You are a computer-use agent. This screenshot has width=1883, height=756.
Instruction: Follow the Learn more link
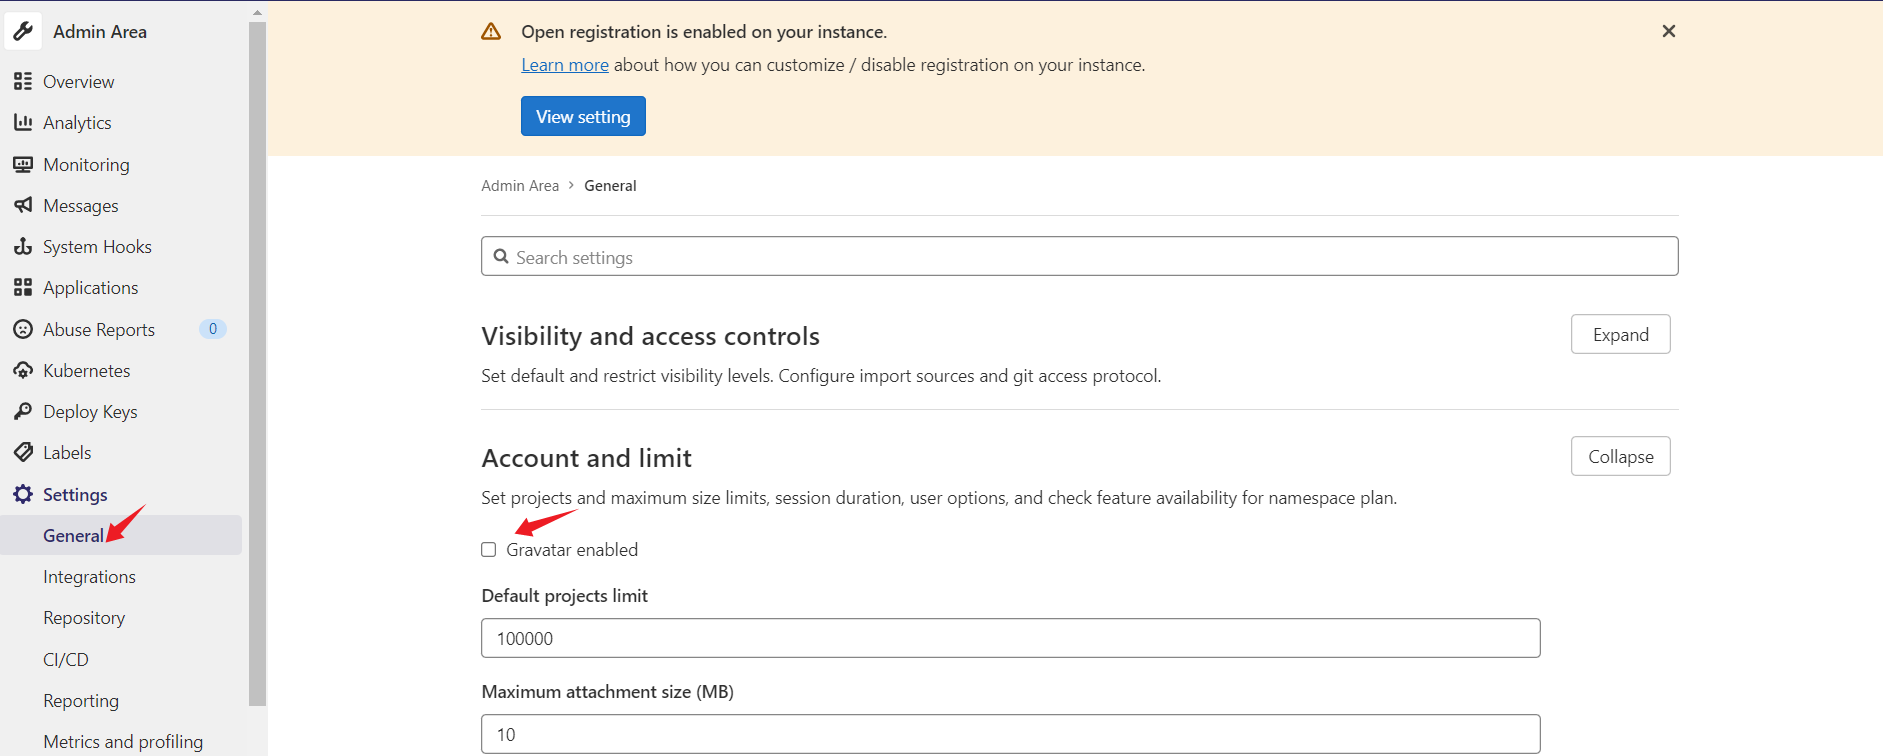565,65
